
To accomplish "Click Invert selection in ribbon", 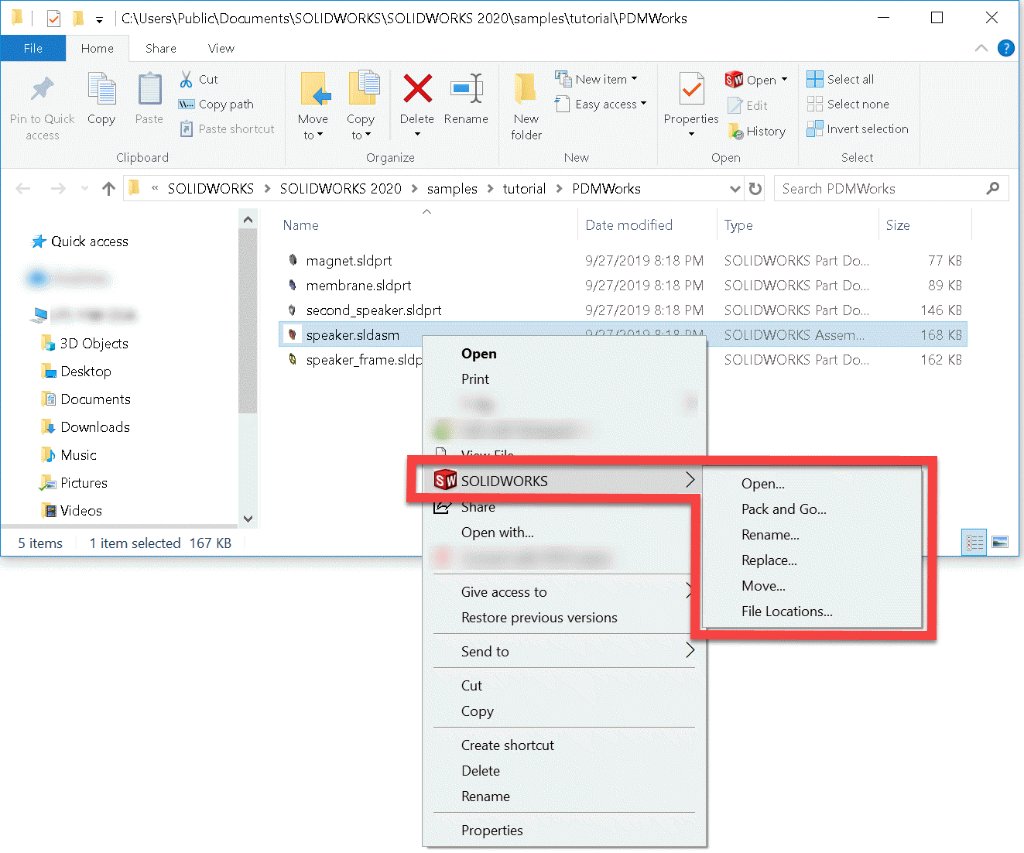I will (857, 129).
